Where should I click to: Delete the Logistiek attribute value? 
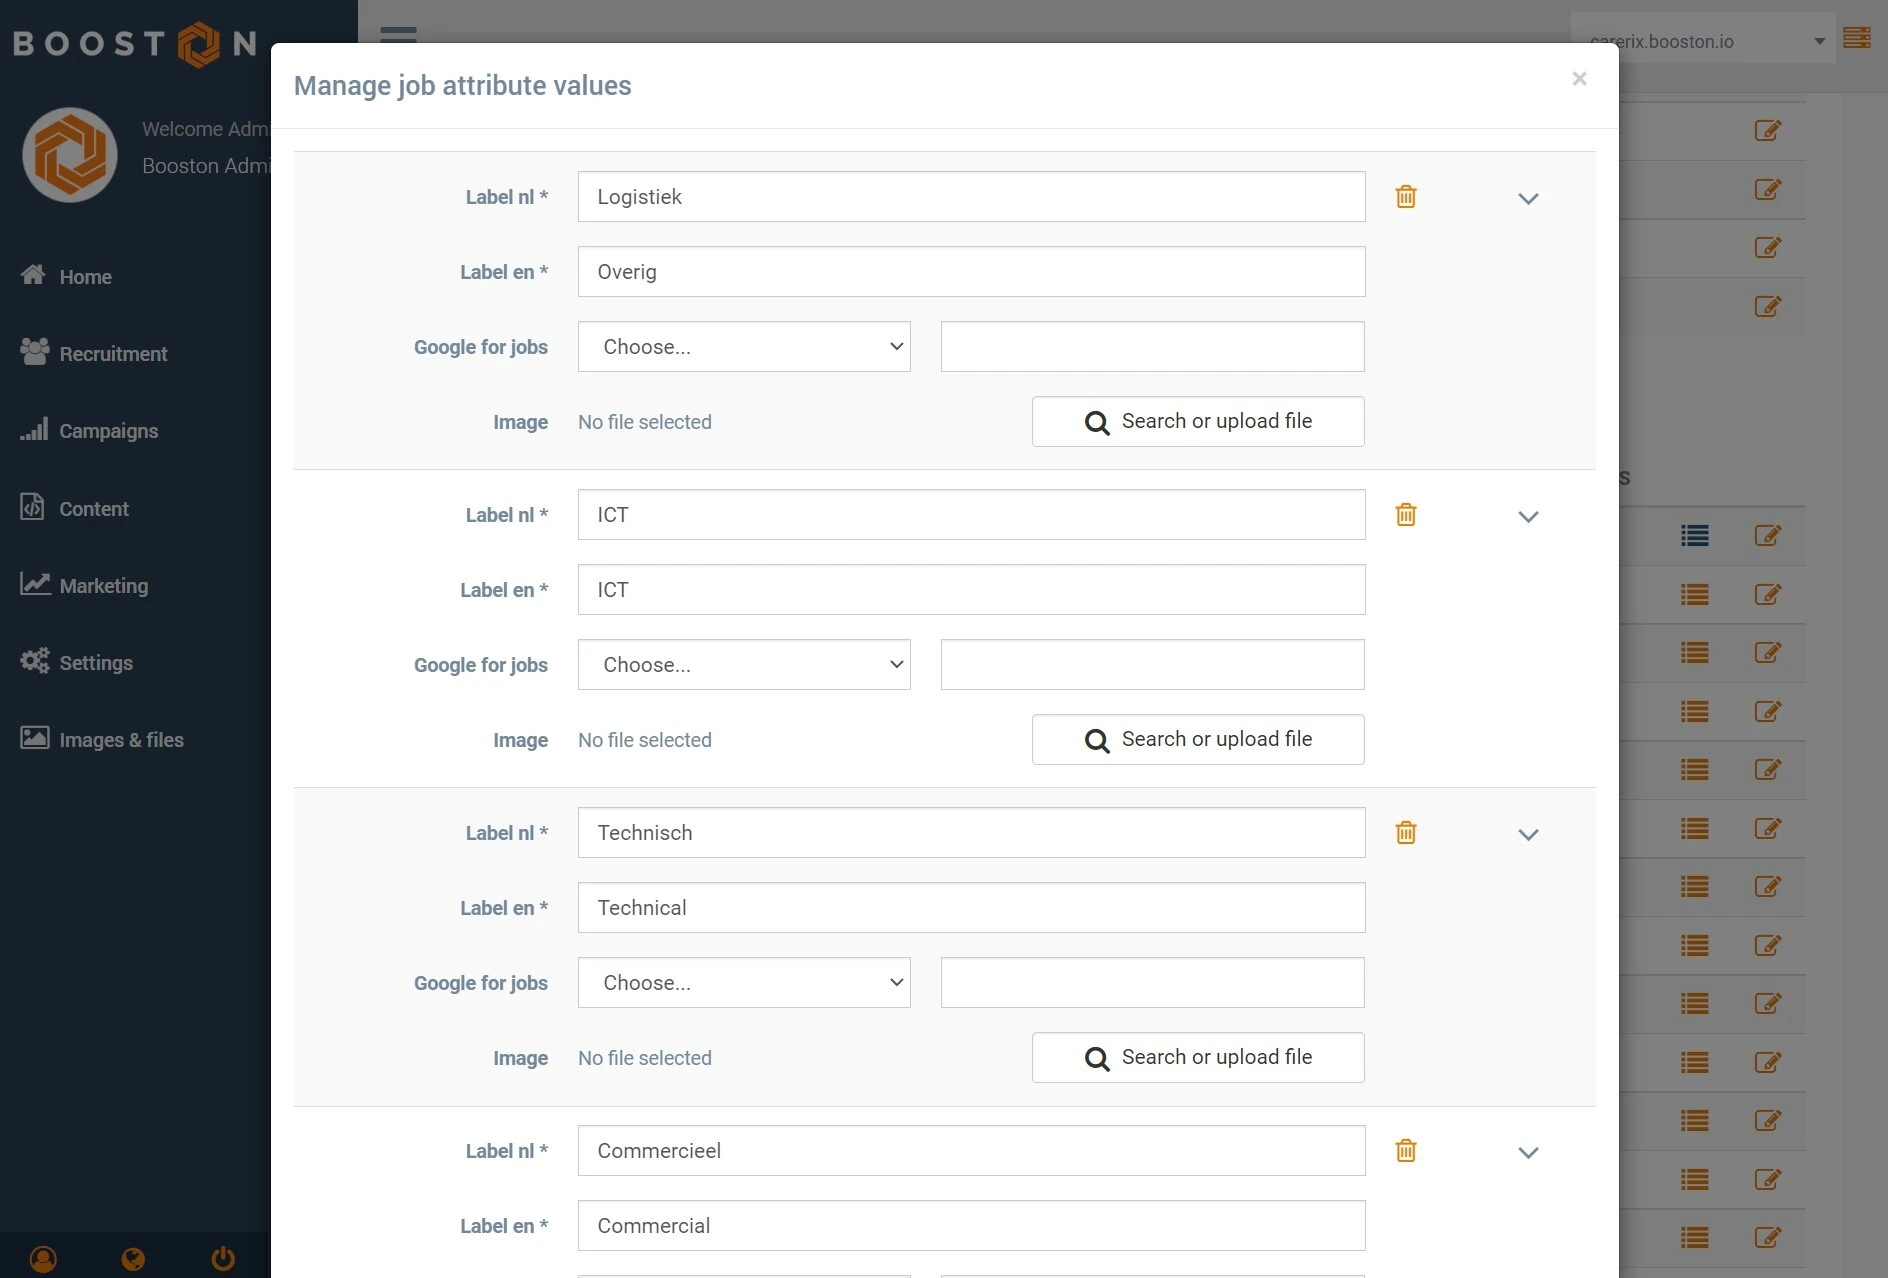1405,197
